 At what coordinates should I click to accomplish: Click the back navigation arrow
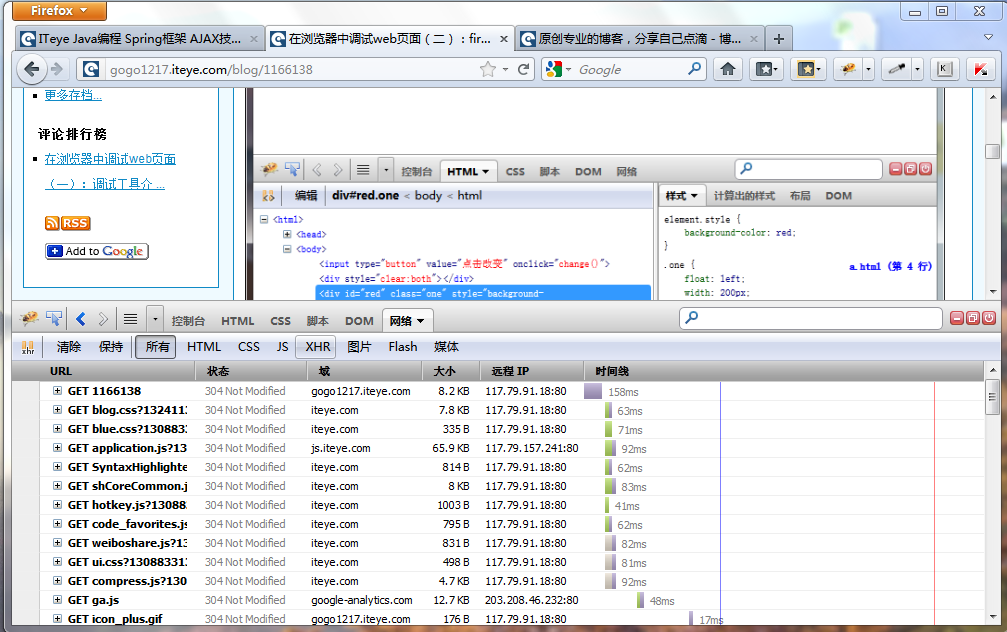click(x=33, y=68)
